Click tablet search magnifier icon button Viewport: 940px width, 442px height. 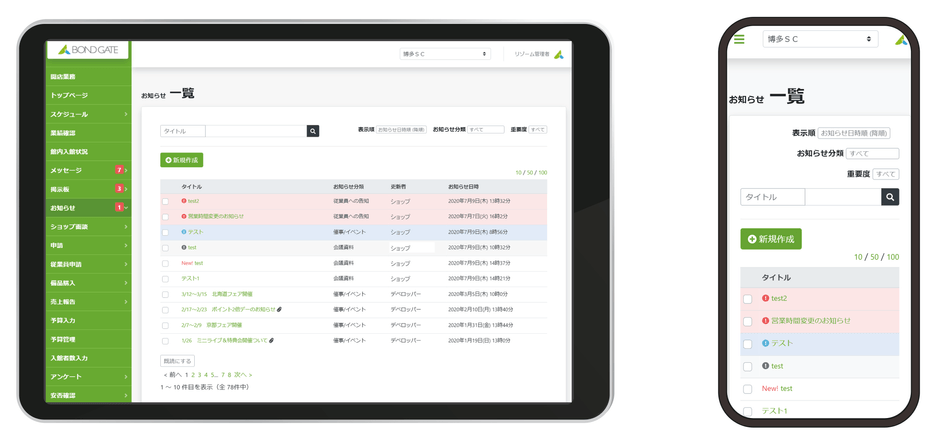pyautogui.click(x=313, y=131)
